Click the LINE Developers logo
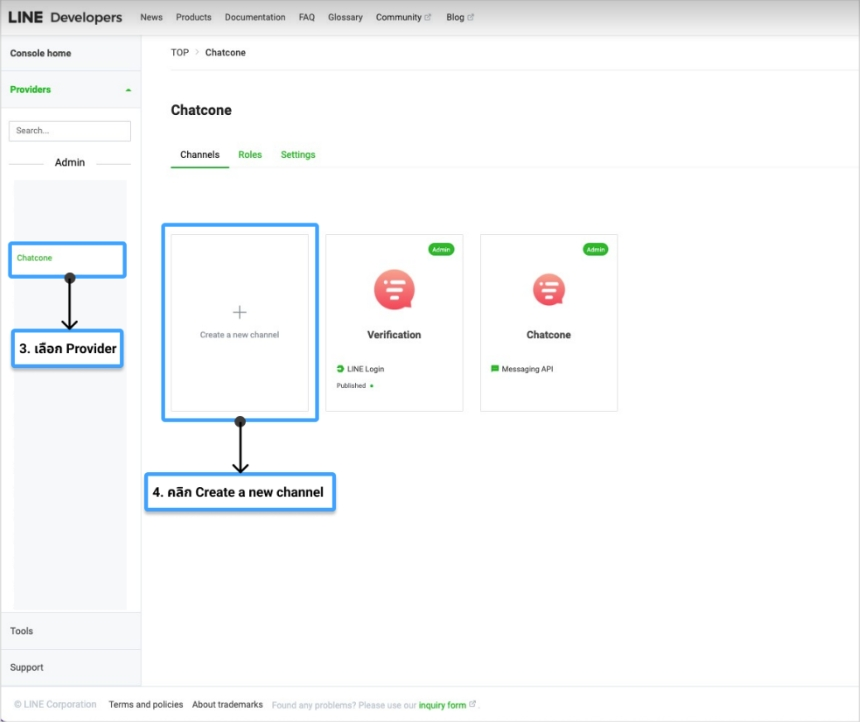Screen dimensions: 860x722 [65, 17]
